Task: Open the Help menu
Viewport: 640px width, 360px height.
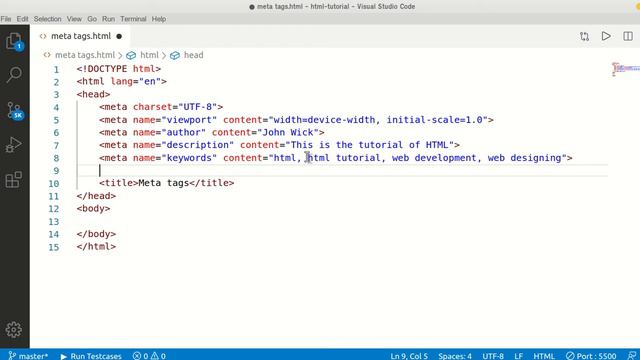Action: click(159, 19)
